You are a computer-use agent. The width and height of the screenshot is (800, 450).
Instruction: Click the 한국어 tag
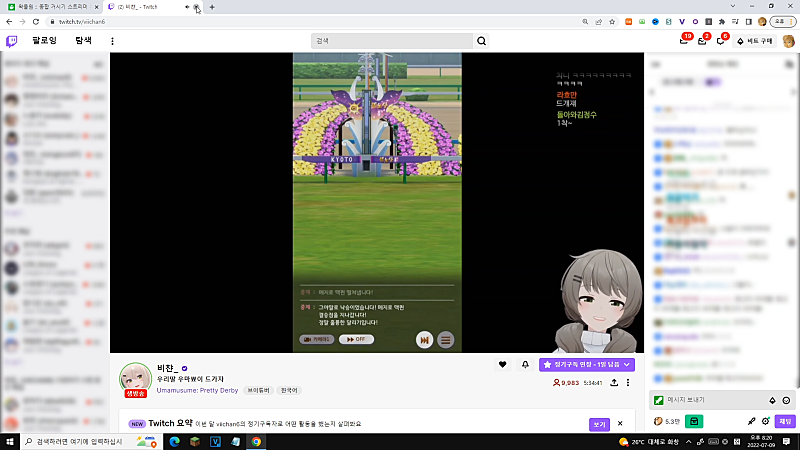[x=289, y=390]
